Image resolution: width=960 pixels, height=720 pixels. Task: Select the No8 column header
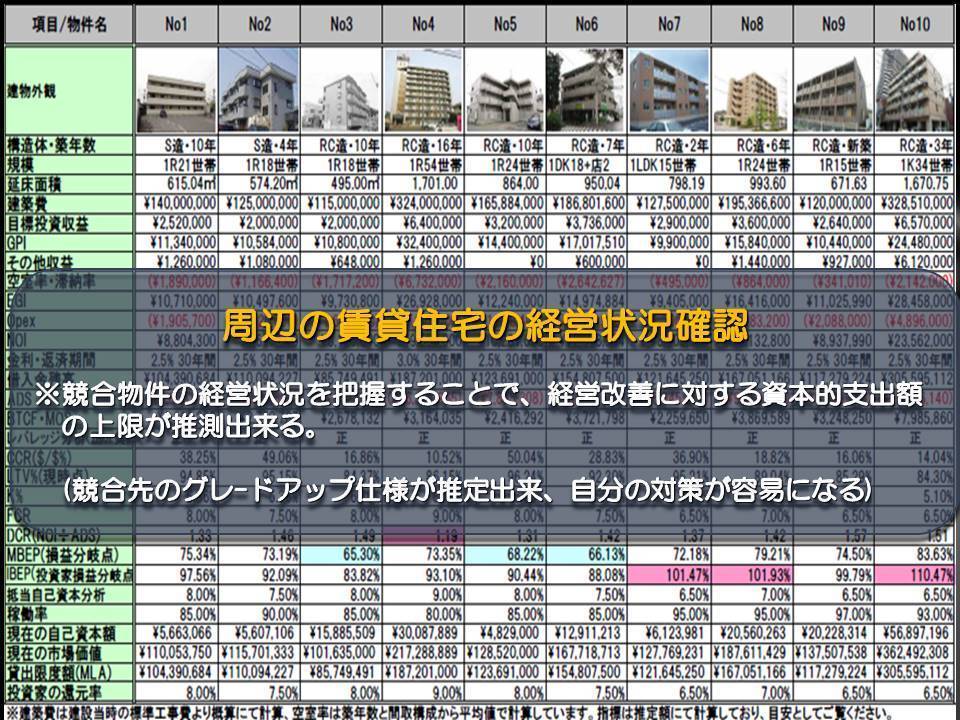[x=751, y=23]
